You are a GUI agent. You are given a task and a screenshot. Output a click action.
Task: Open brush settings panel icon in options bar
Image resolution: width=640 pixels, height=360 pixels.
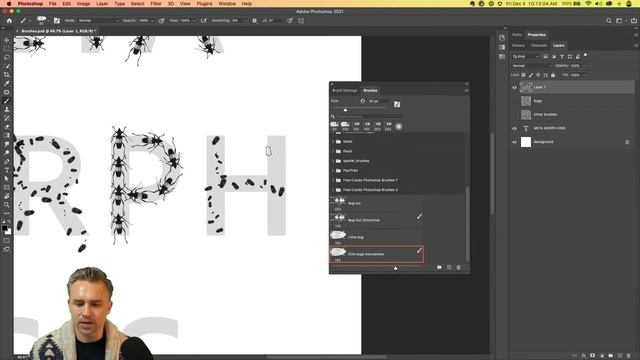57,20
